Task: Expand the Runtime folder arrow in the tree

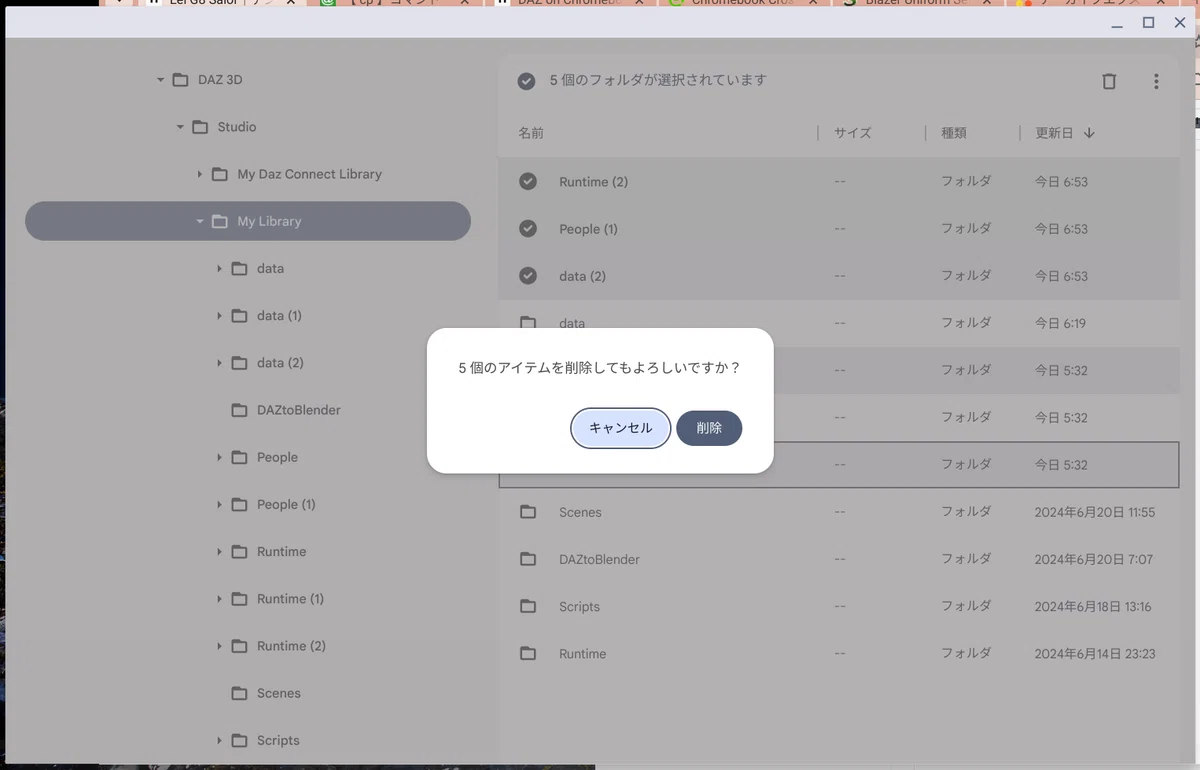Action: [219, 551]
